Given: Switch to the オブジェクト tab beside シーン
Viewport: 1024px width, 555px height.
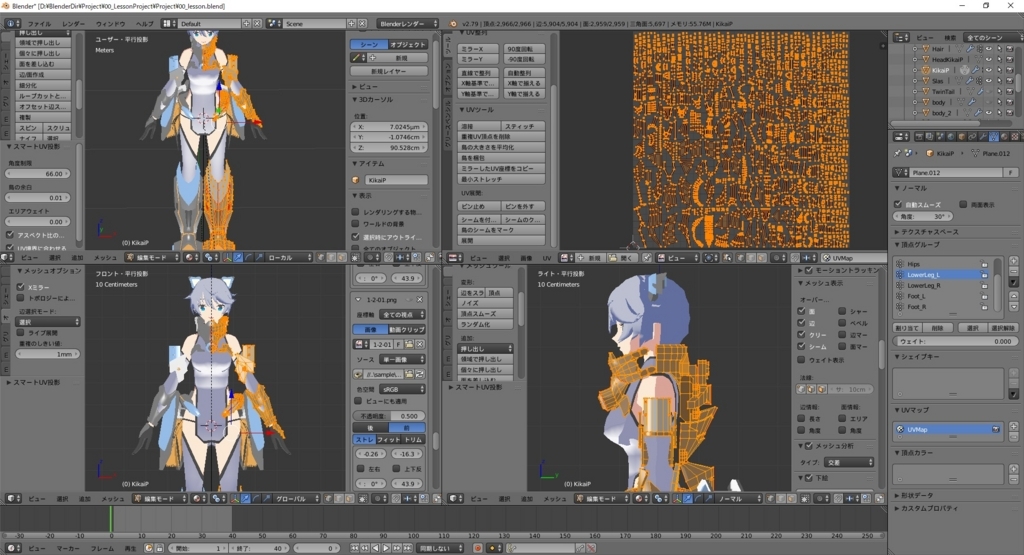Looking at the screenshot, I should point(408,44).
